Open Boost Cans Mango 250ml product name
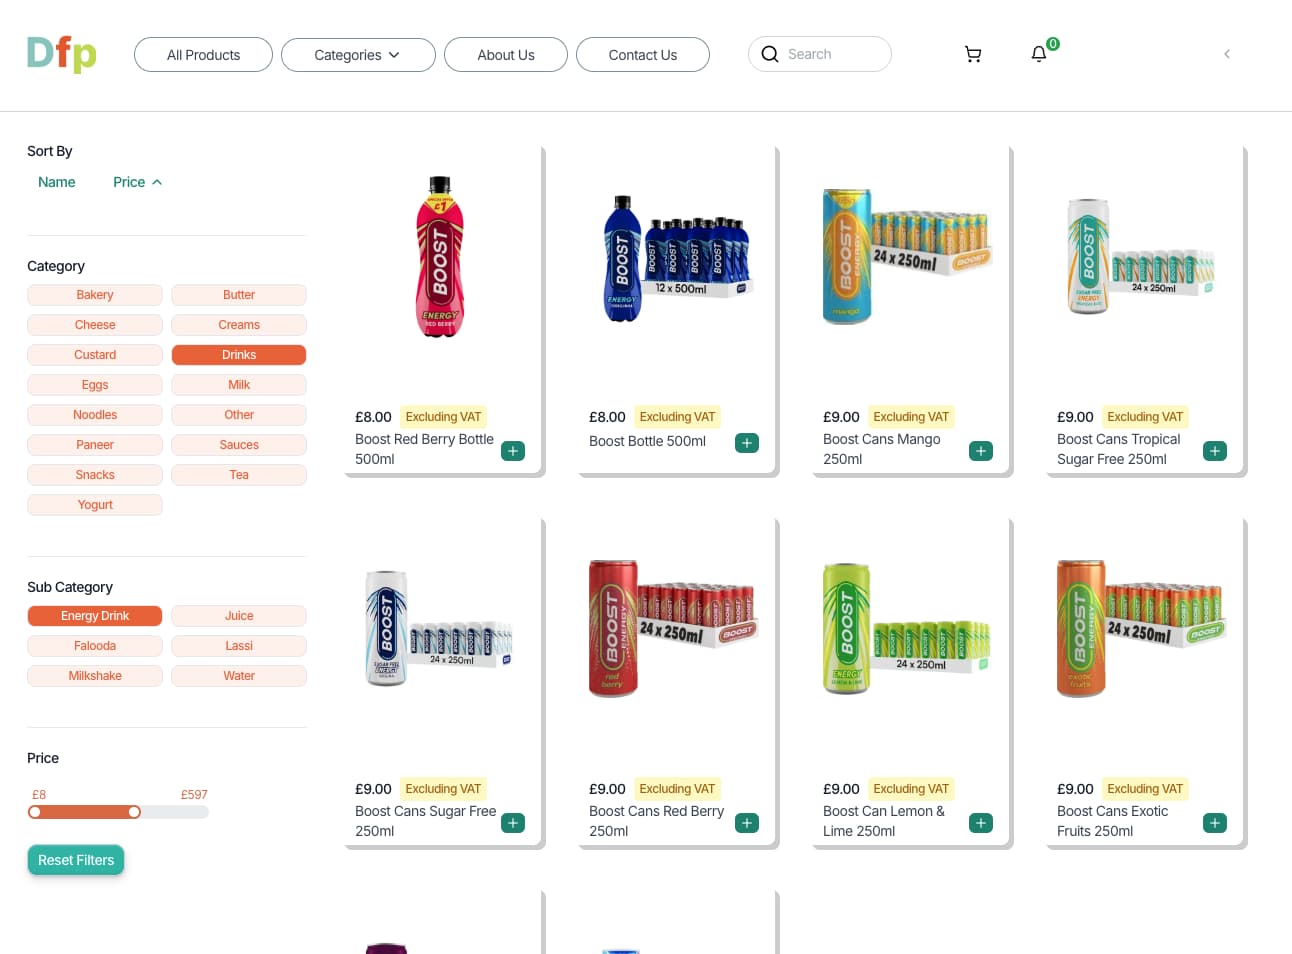Screen dimensions: 1292x954 882,449
